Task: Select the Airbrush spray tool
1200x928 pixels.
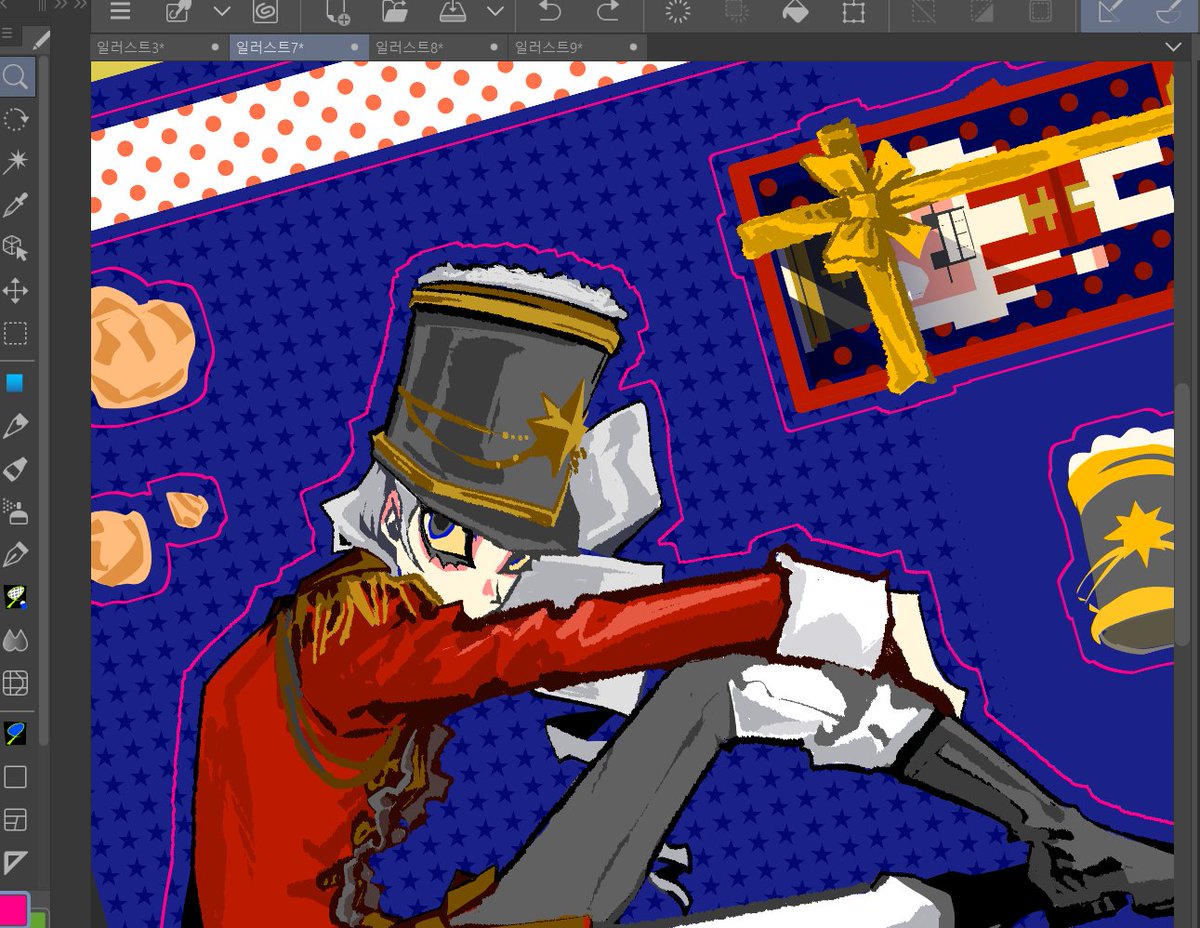Action: click(15, 511)
